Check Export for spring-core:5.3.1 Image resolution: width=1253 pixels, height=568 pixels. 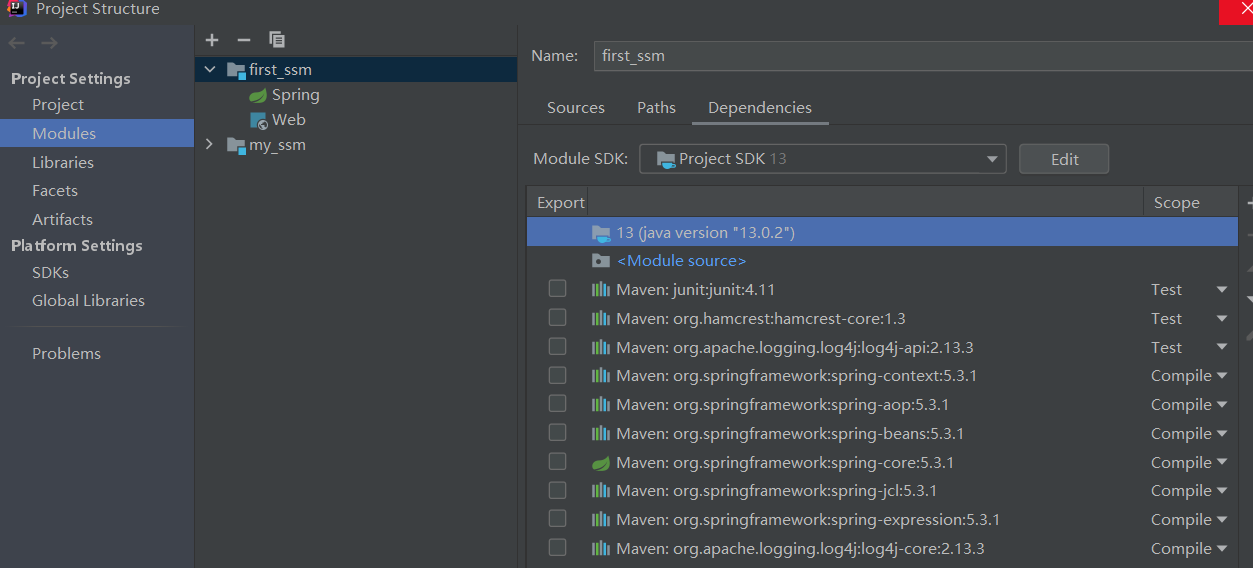[x=557, y=461]
